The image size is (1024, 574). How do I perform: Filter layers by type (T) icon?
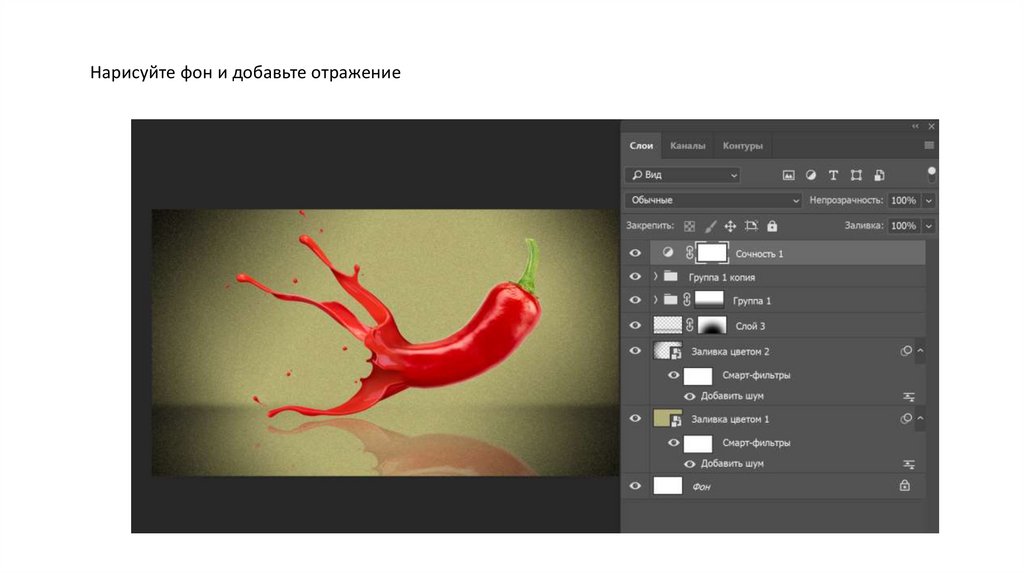[833, 175]
